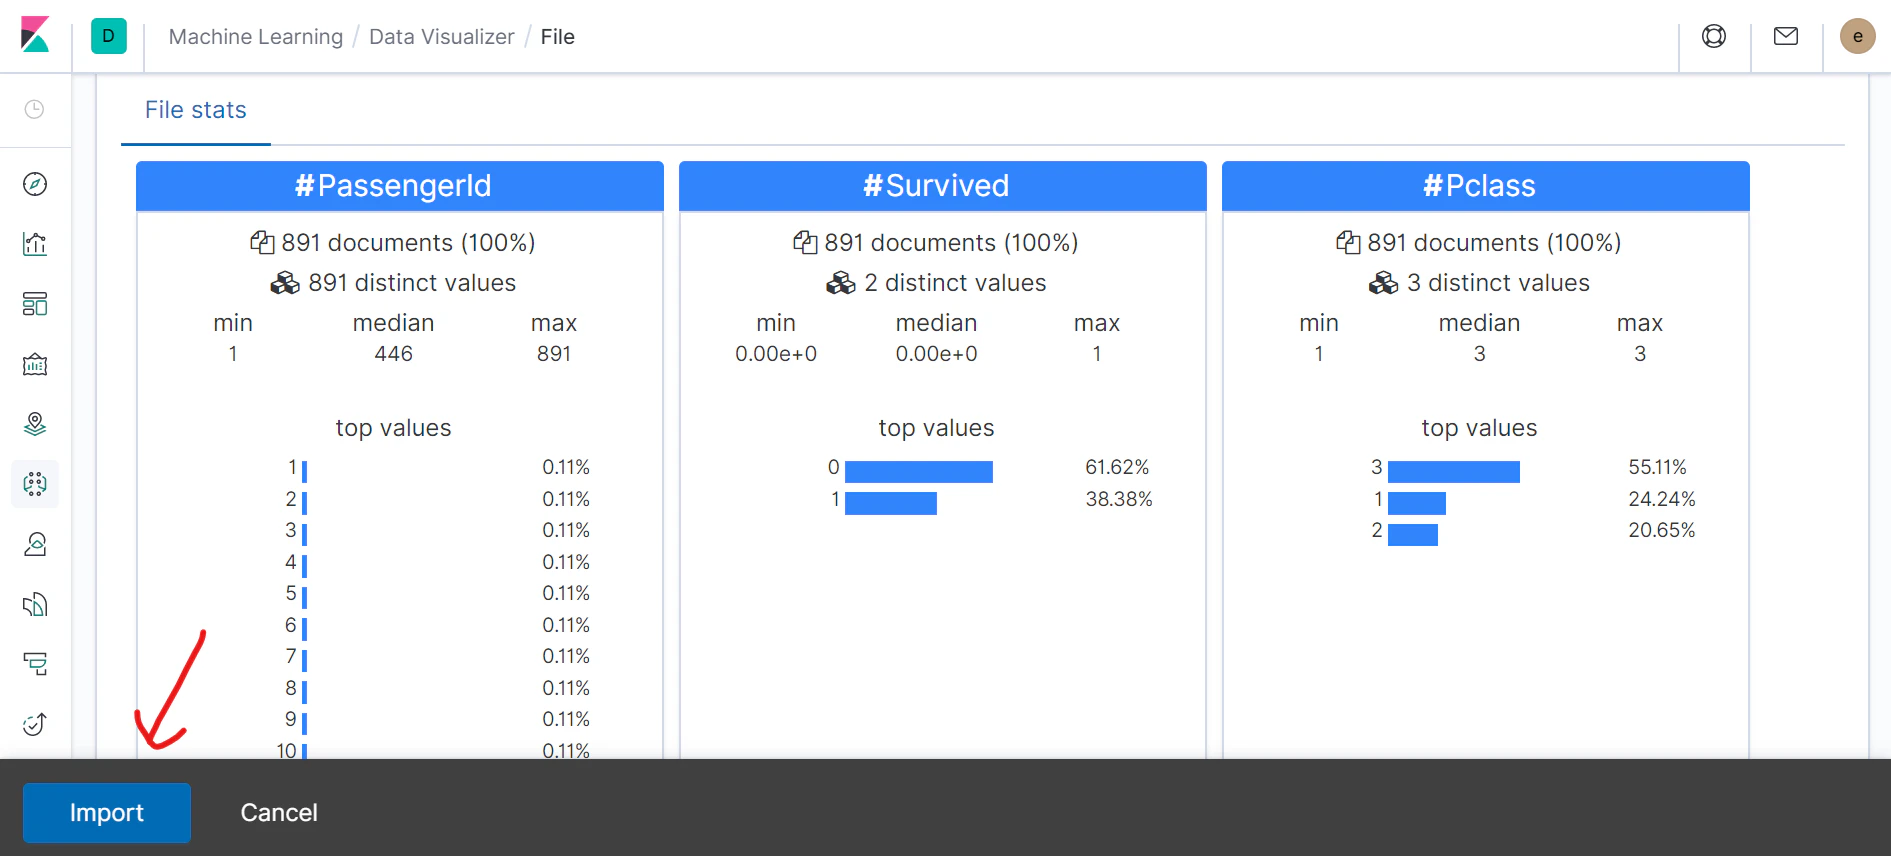The image size is (1891, 856).
Task: Open the Maps icon in sidebar
Action: [35, 424]
